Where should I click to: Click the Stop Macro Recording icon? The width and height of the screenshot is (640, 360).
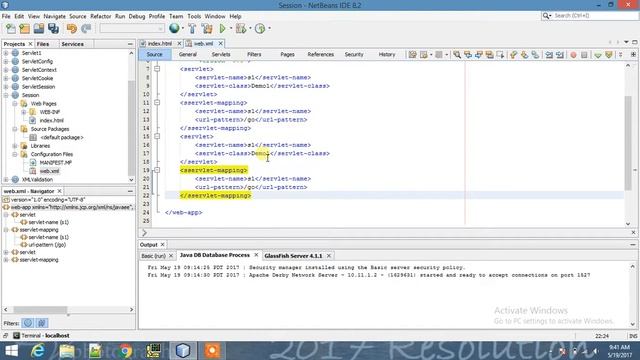point(584,55)
